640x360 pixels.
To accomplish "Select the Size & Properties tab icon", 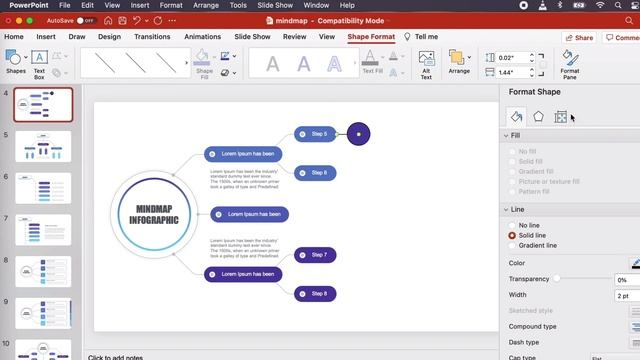I will pyautogui.click(x=560, y=117).
